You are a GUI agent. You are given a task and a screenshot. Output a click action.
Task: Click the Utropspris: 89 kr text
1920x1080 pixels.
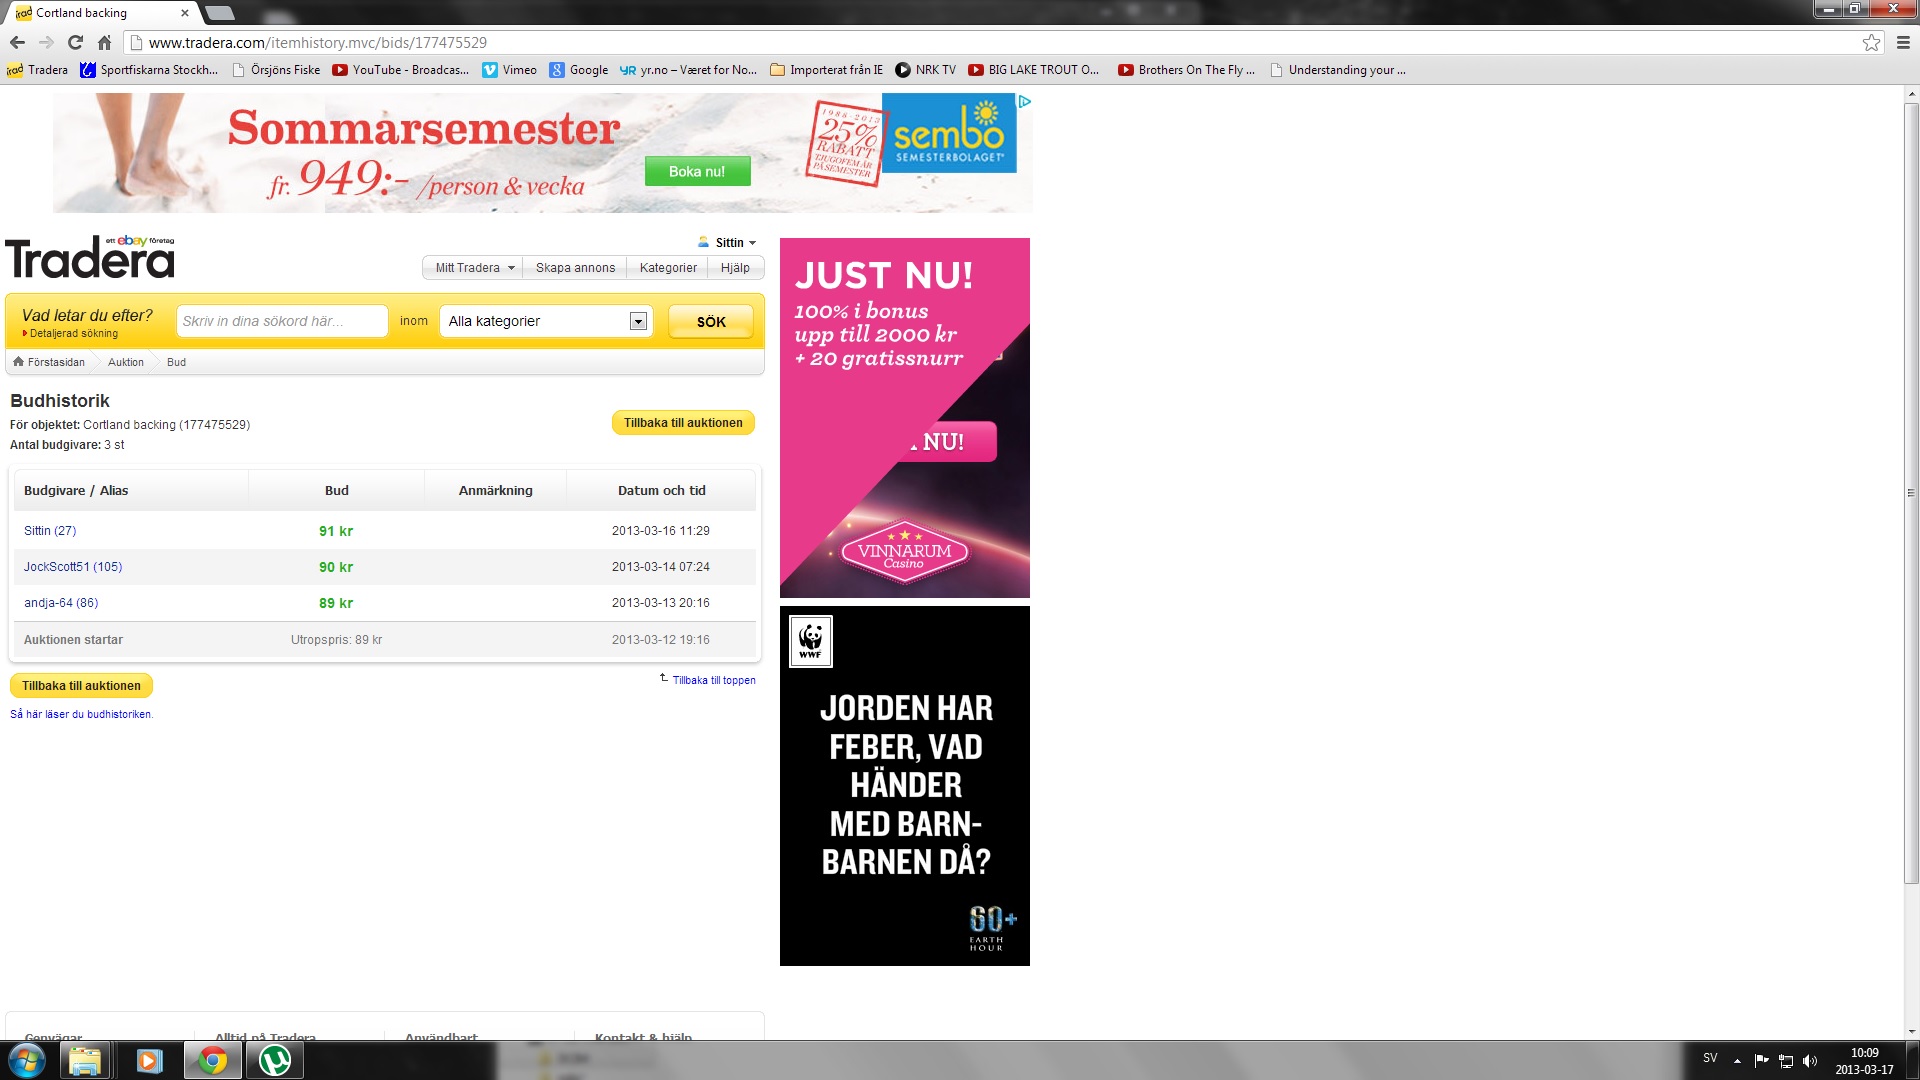pos(336,640)
